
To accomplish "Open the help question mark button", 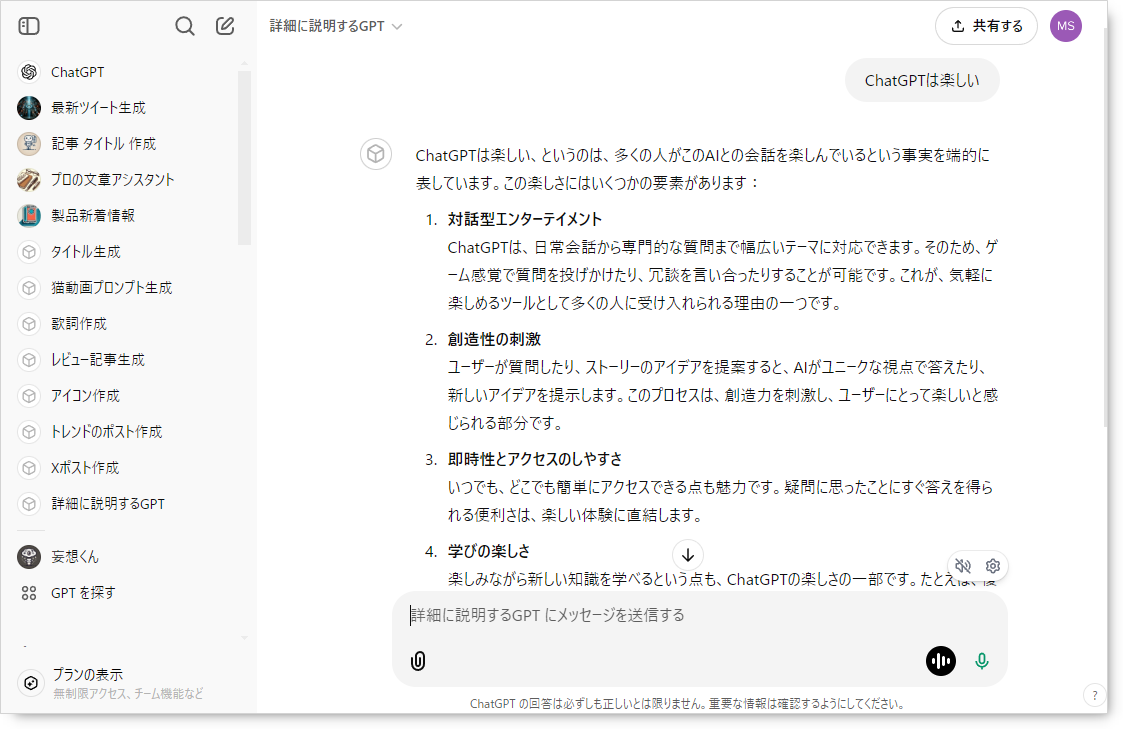I will click(1094, 695).
